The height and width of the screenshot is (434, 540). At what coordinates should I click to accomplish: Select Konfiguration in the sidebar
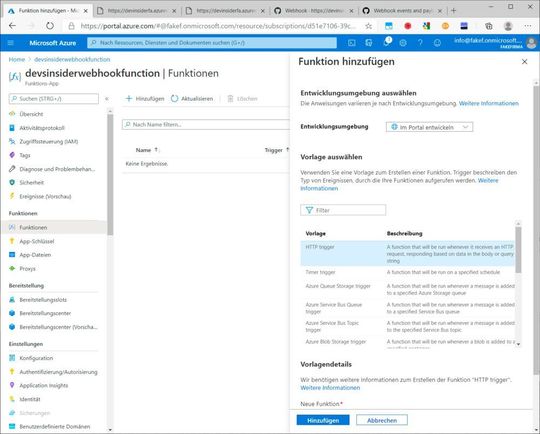coord(36,358)
